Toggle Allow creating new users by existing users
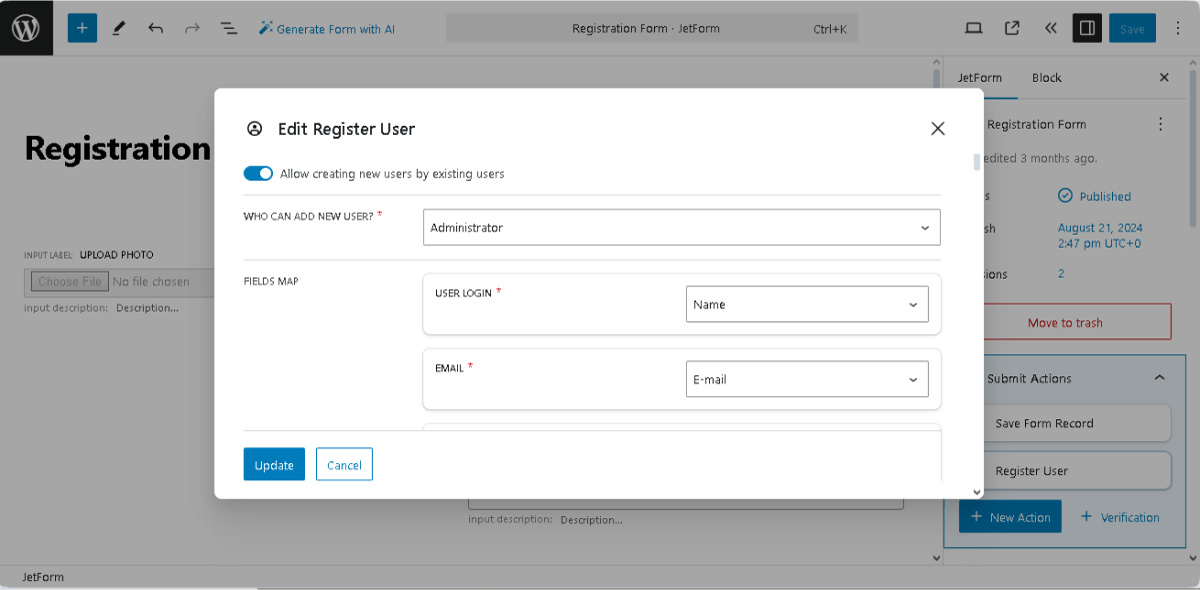This screenshot has width=1200, height=590. [258, 173]
